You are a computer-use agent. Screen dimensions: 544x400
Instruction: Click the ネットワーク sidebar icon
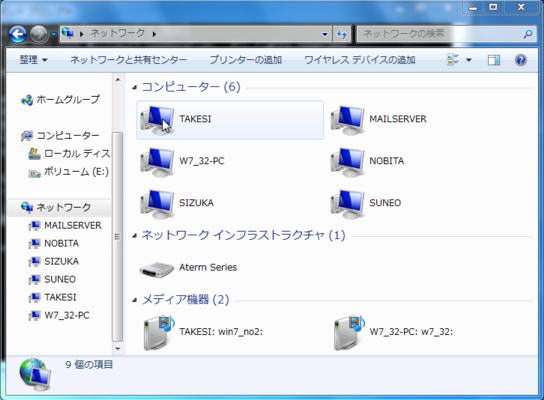coord(27,207)
